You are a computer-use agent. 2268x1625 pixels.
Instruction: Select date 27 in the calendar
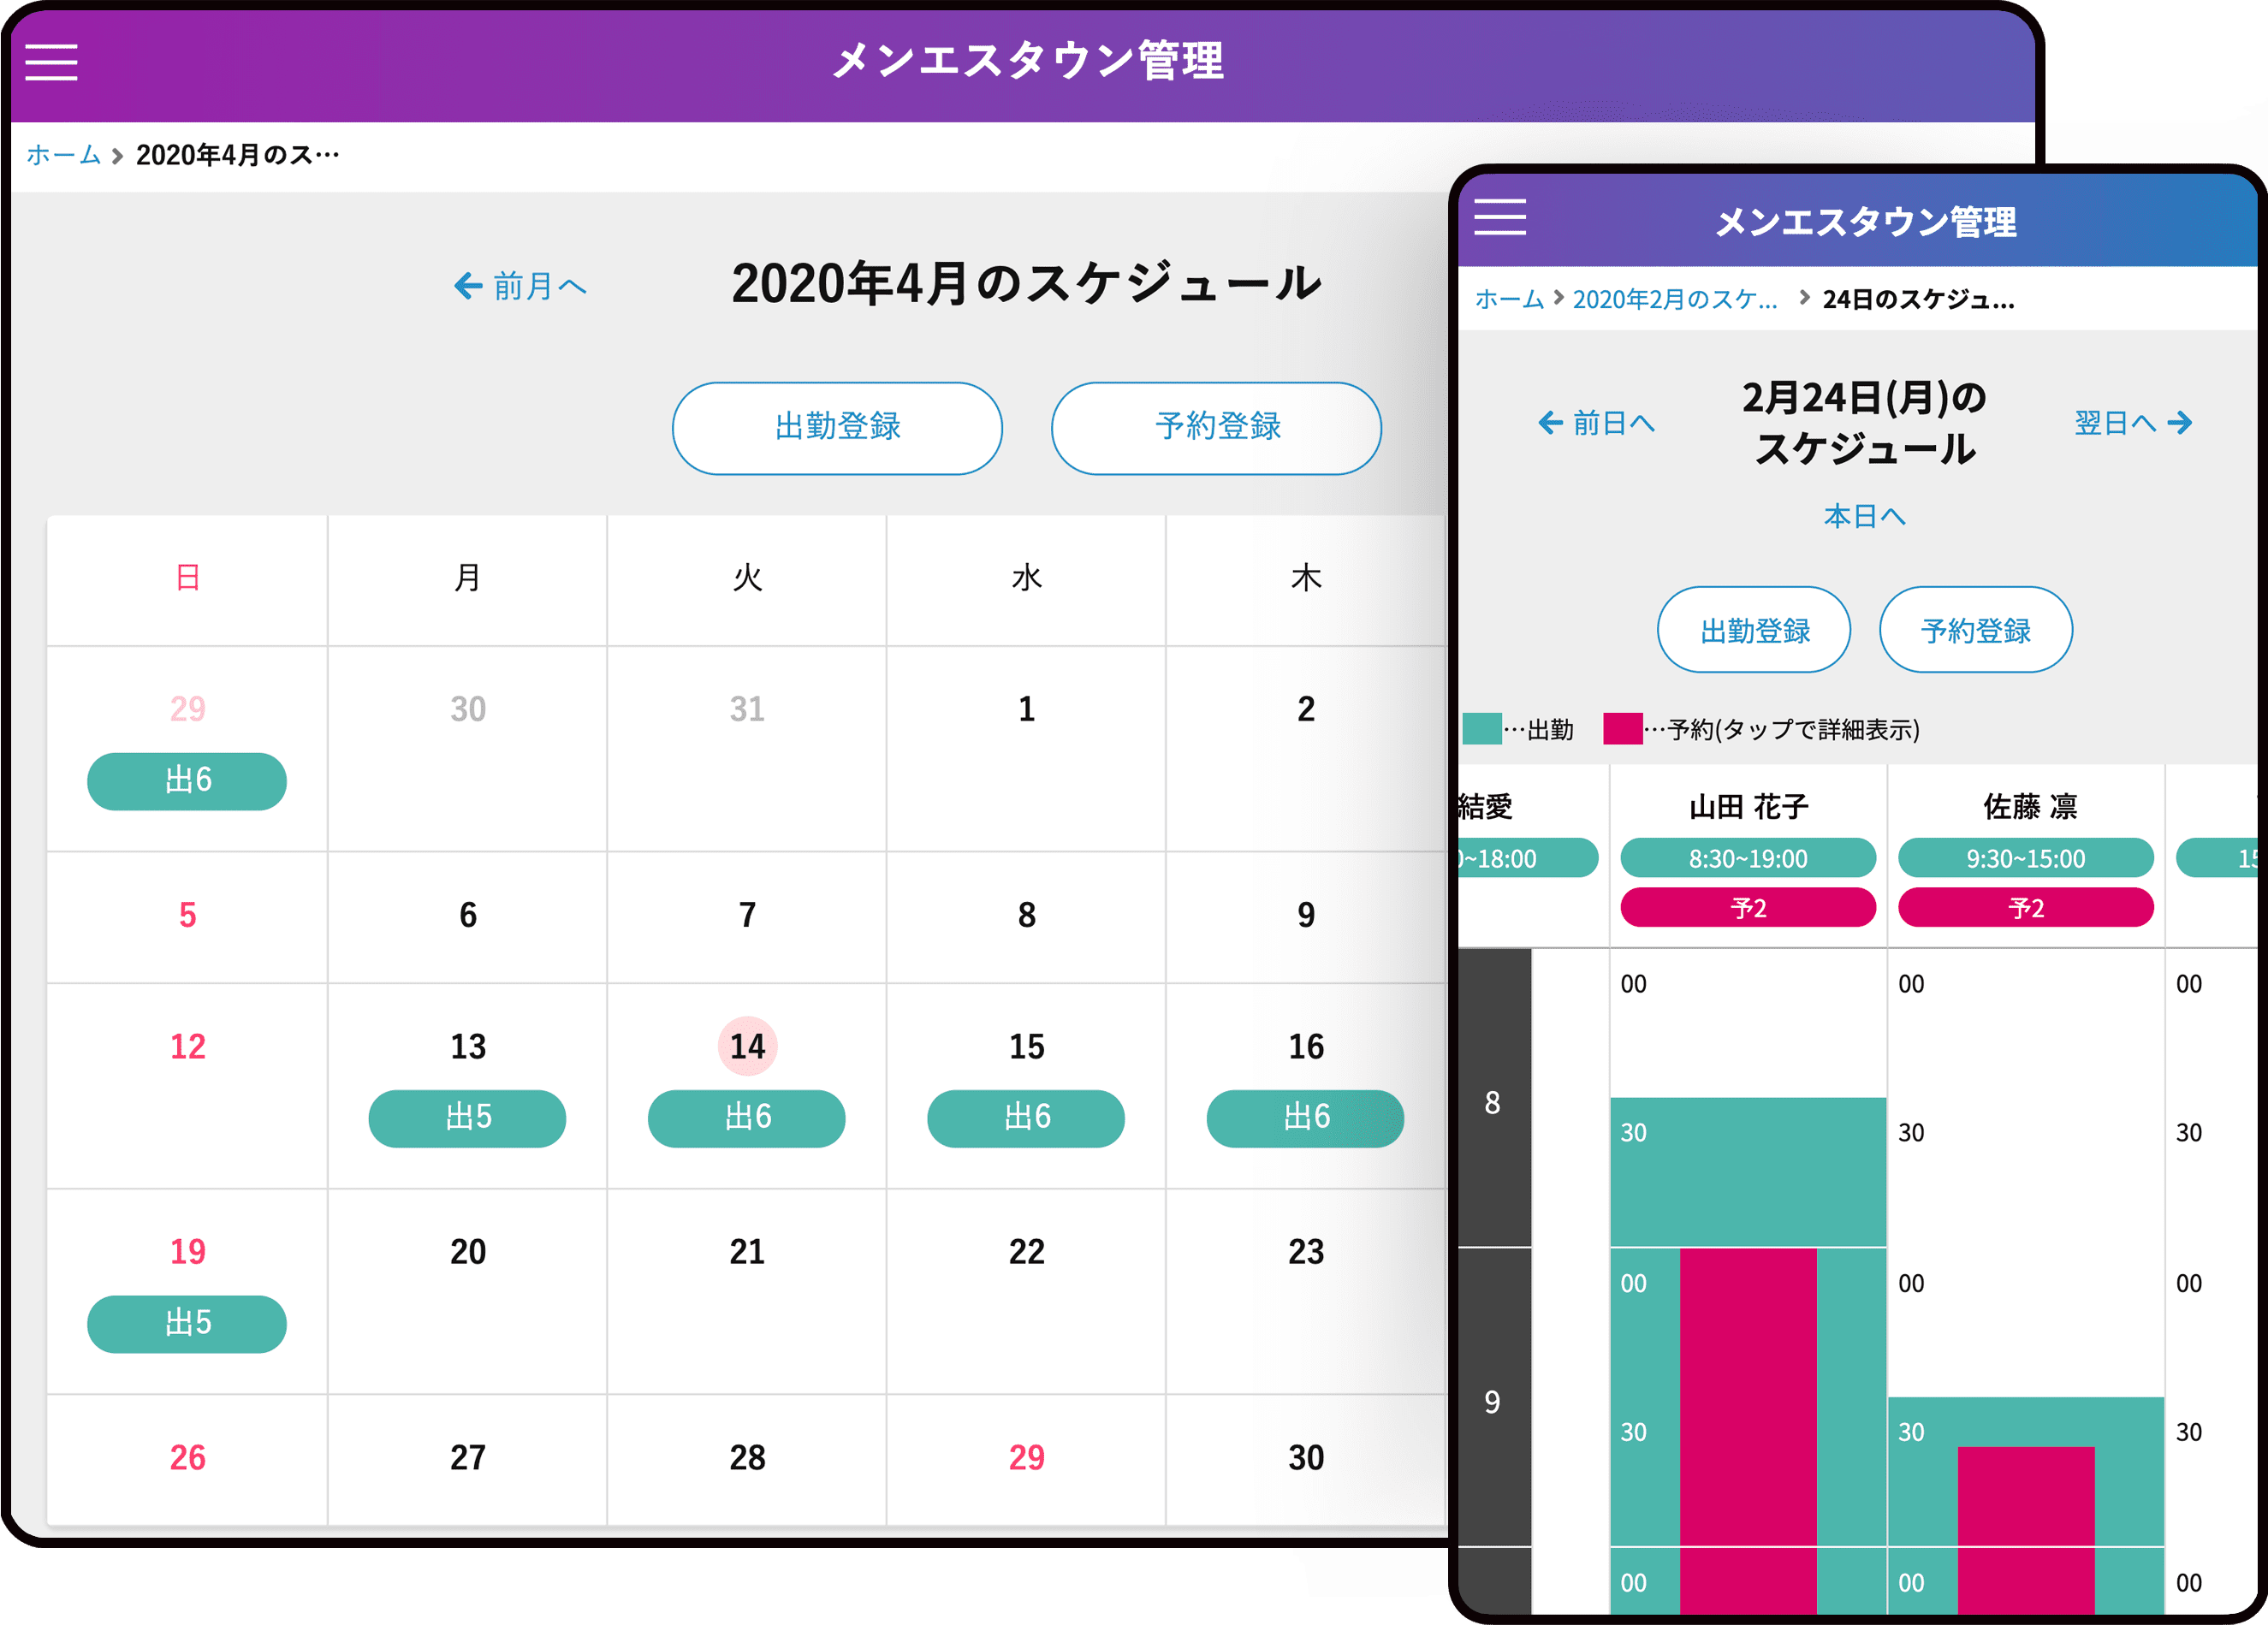coord(467,1458)
